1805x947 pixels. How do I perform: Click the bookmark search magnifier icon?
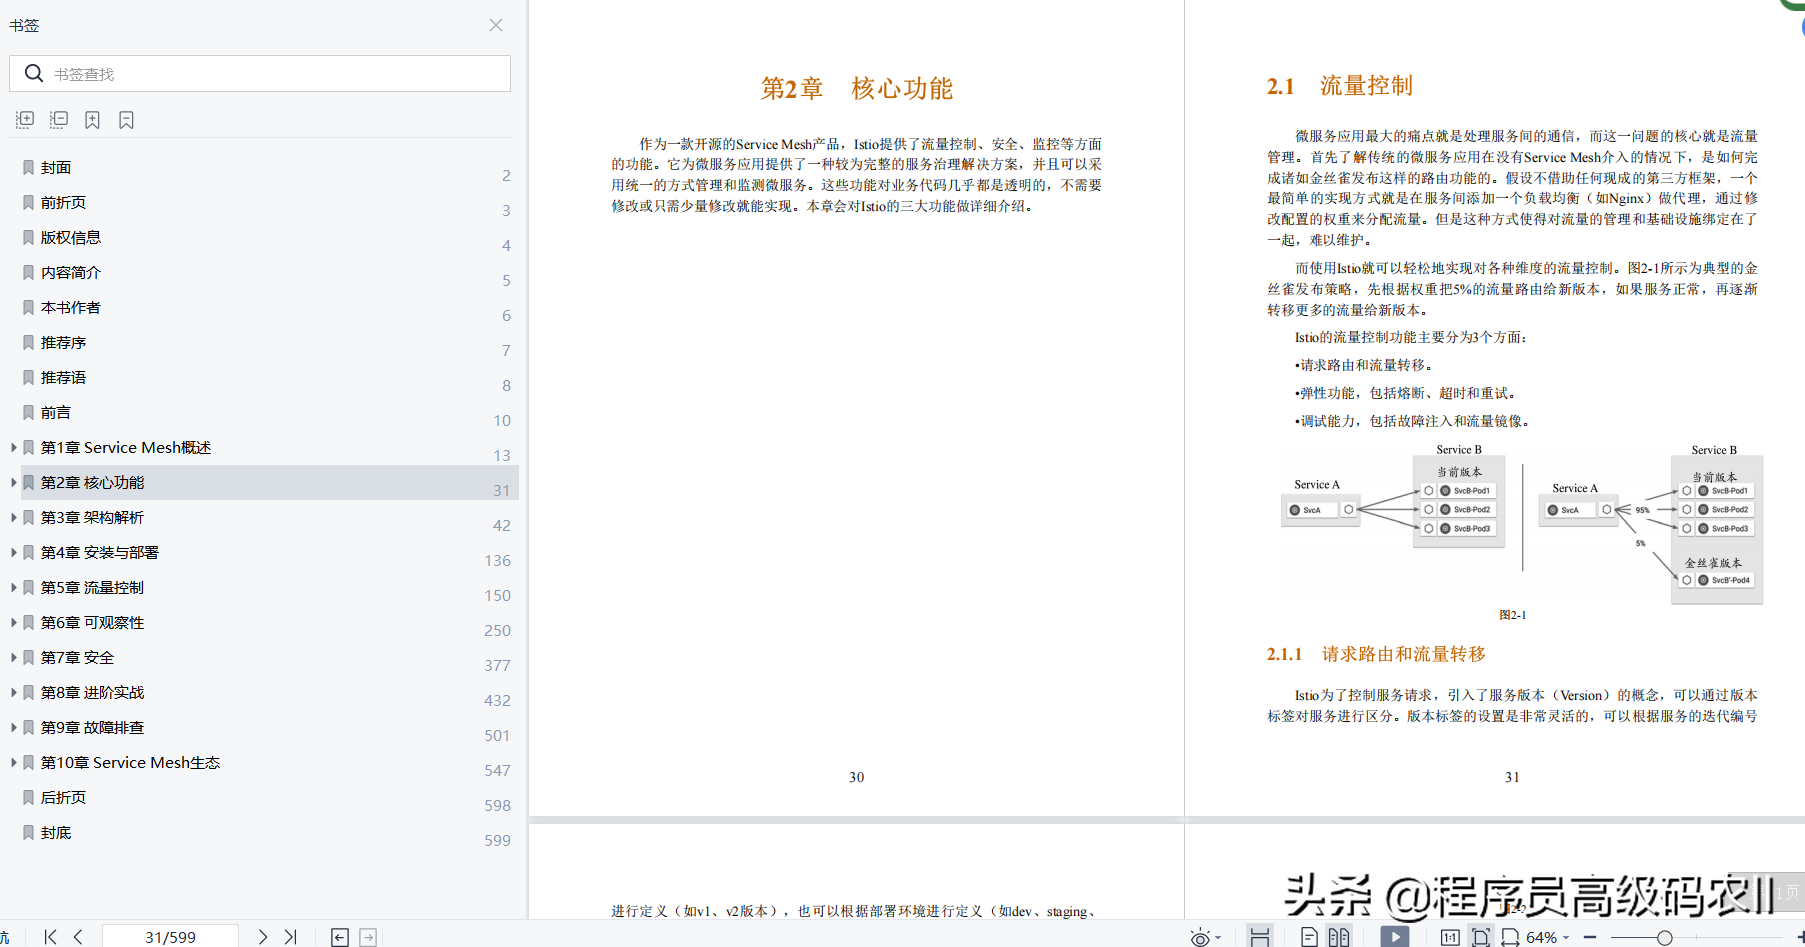[x=34, y=74]
